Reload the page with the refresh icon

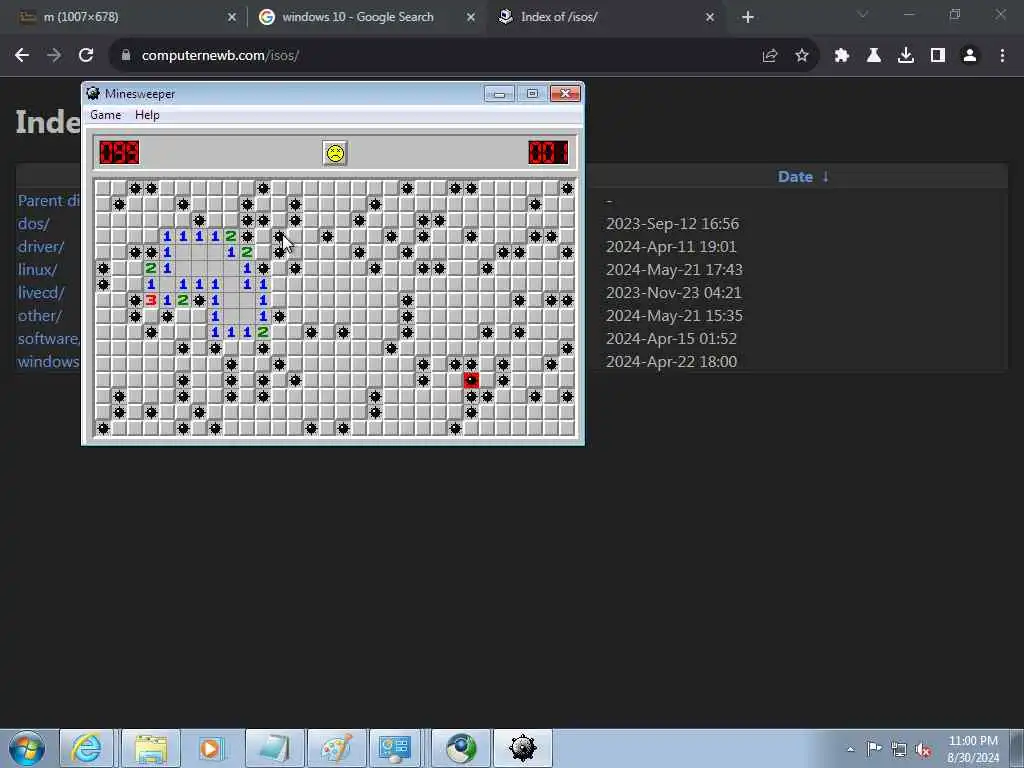[86, 56]
